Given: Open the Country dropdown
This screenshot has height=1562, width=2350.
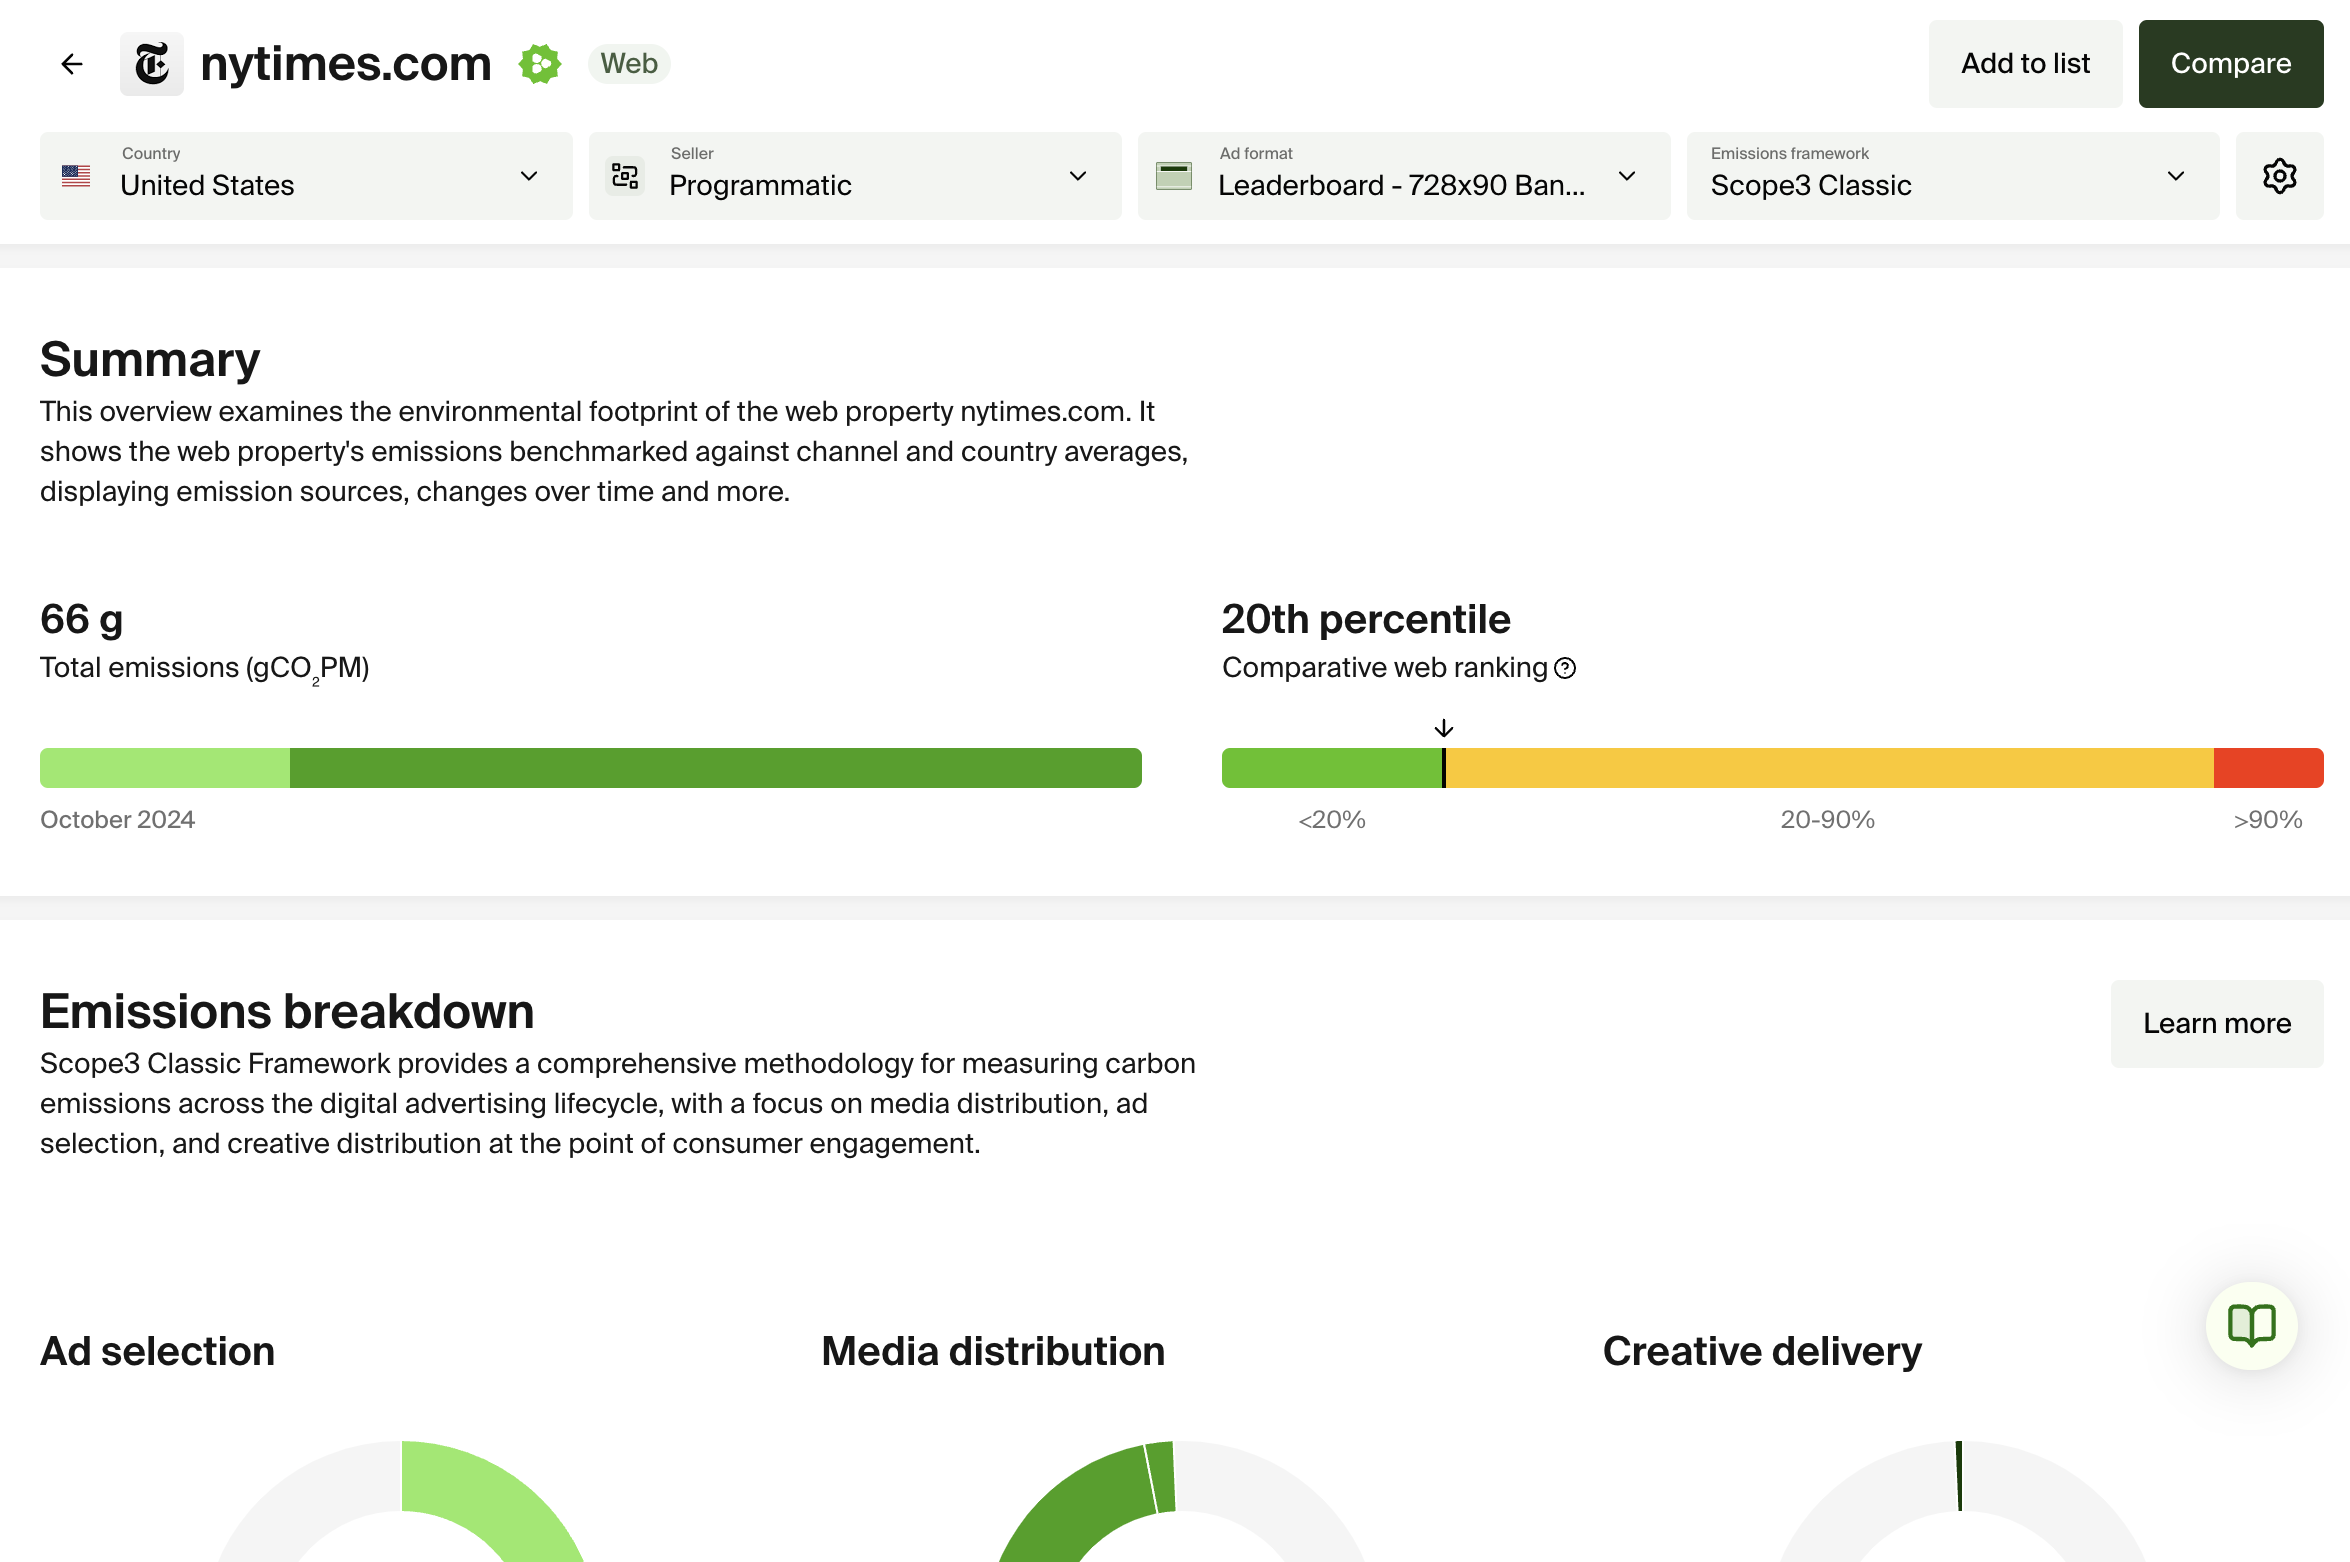Looking at the screenshot, I should coord(306,176).
